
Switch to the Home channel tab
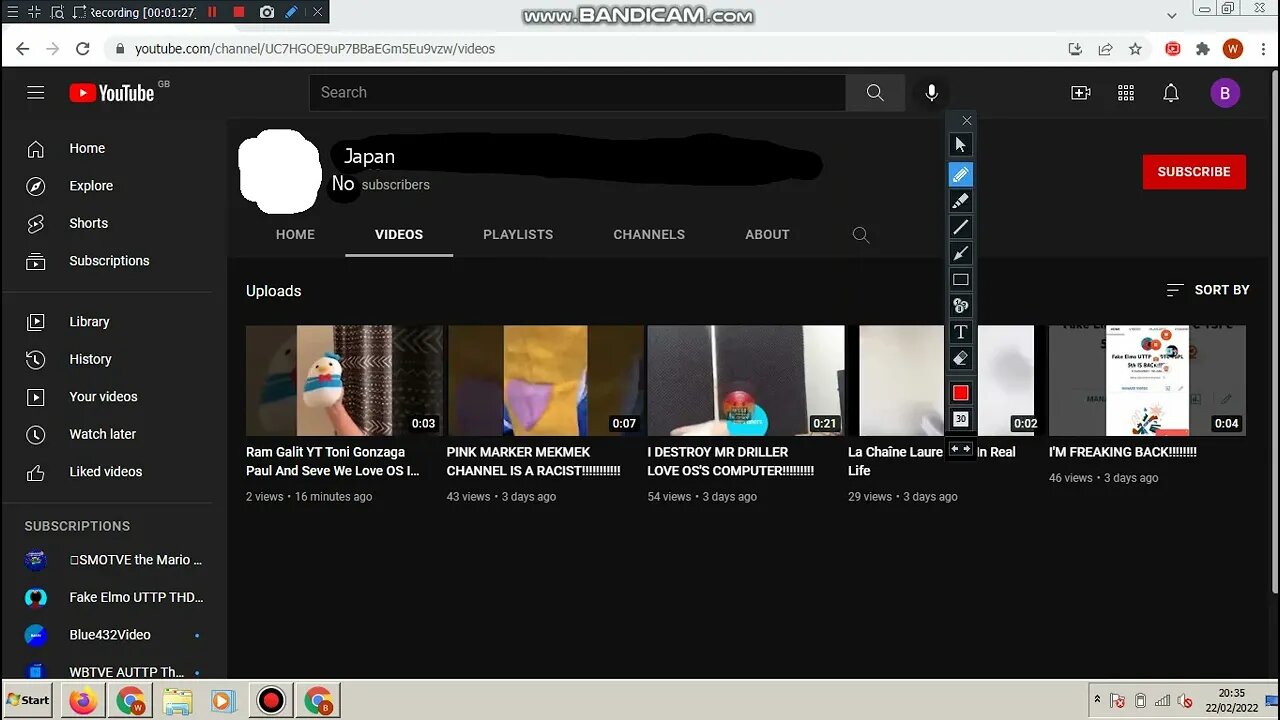coord(295,234)
